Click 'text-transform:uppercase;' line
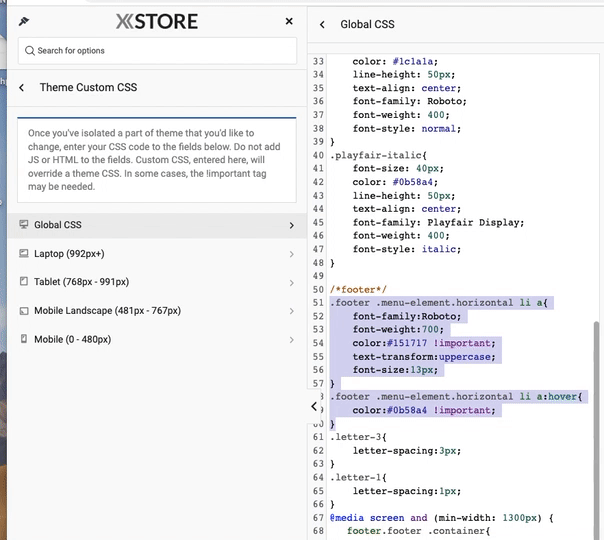The height and width of the screenshot is (540, 604). tap(424, 357)
